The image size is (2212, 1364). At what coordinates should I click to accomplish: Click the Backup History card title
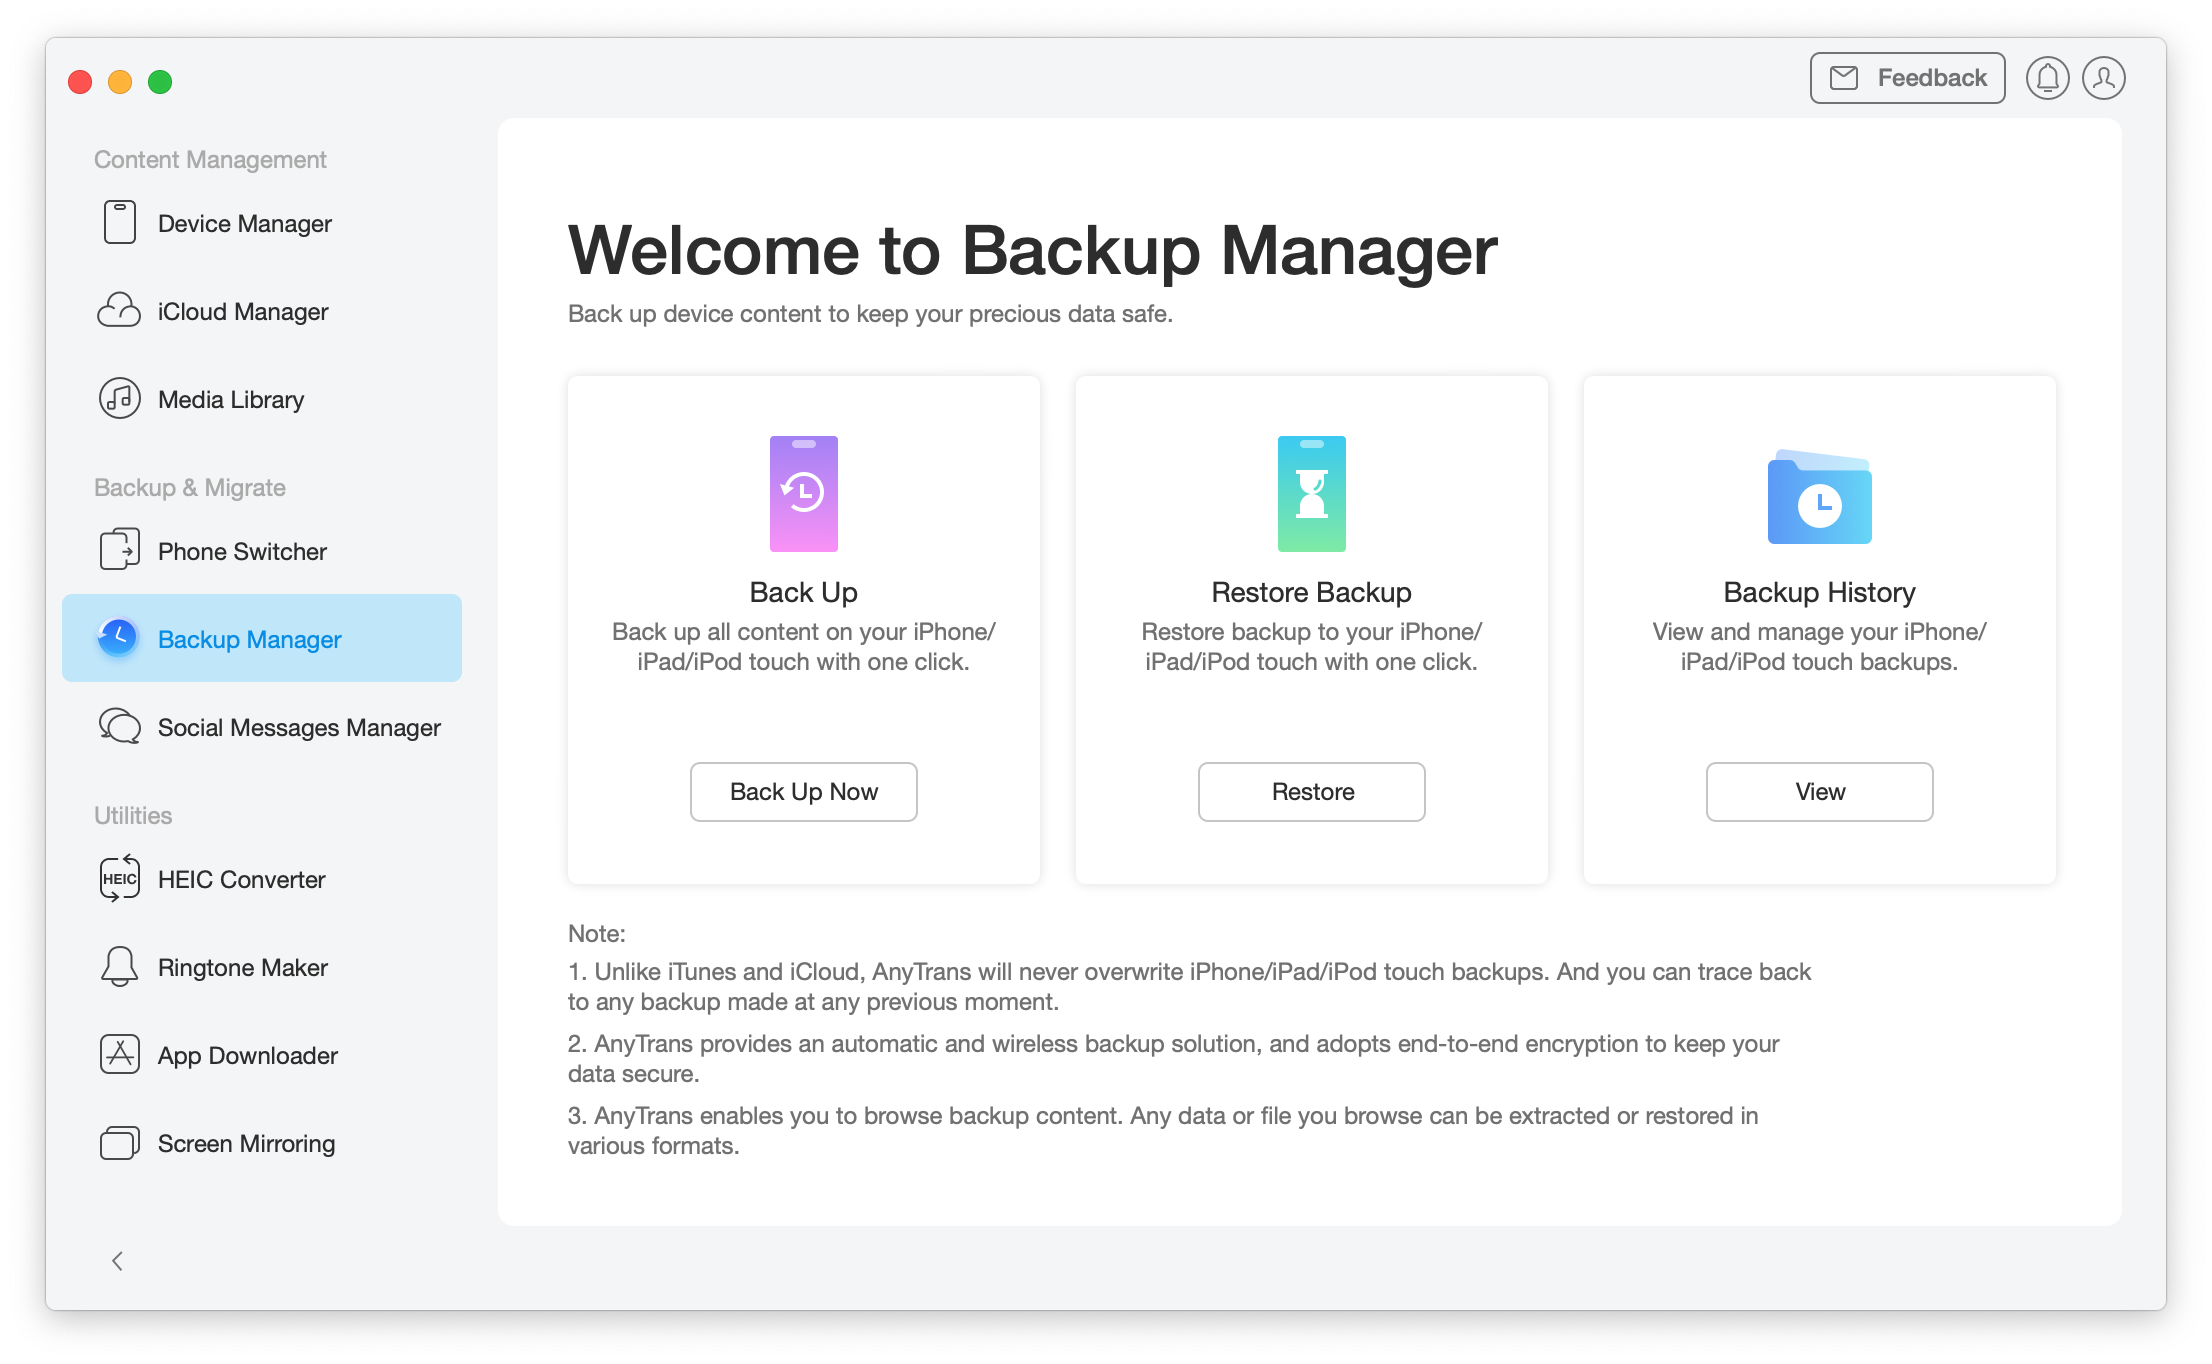(x=1820, y=592)
